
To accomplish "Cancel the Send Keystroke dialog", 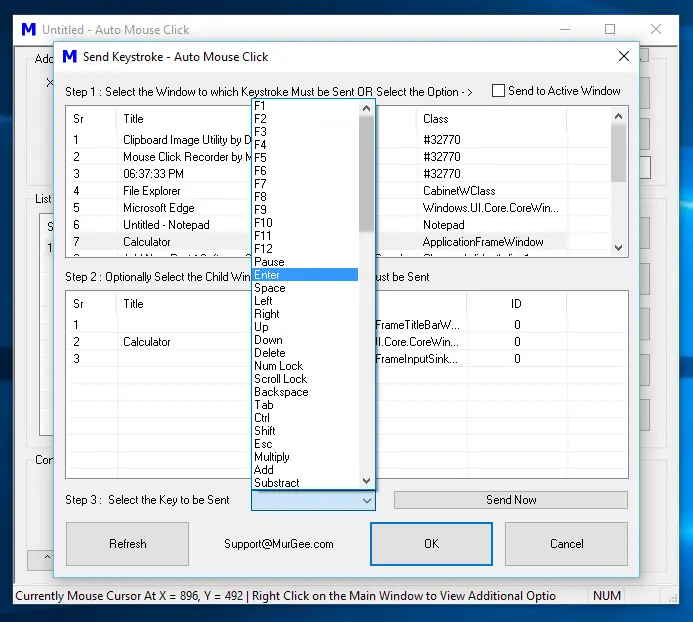I will click(x=566, y=544).
